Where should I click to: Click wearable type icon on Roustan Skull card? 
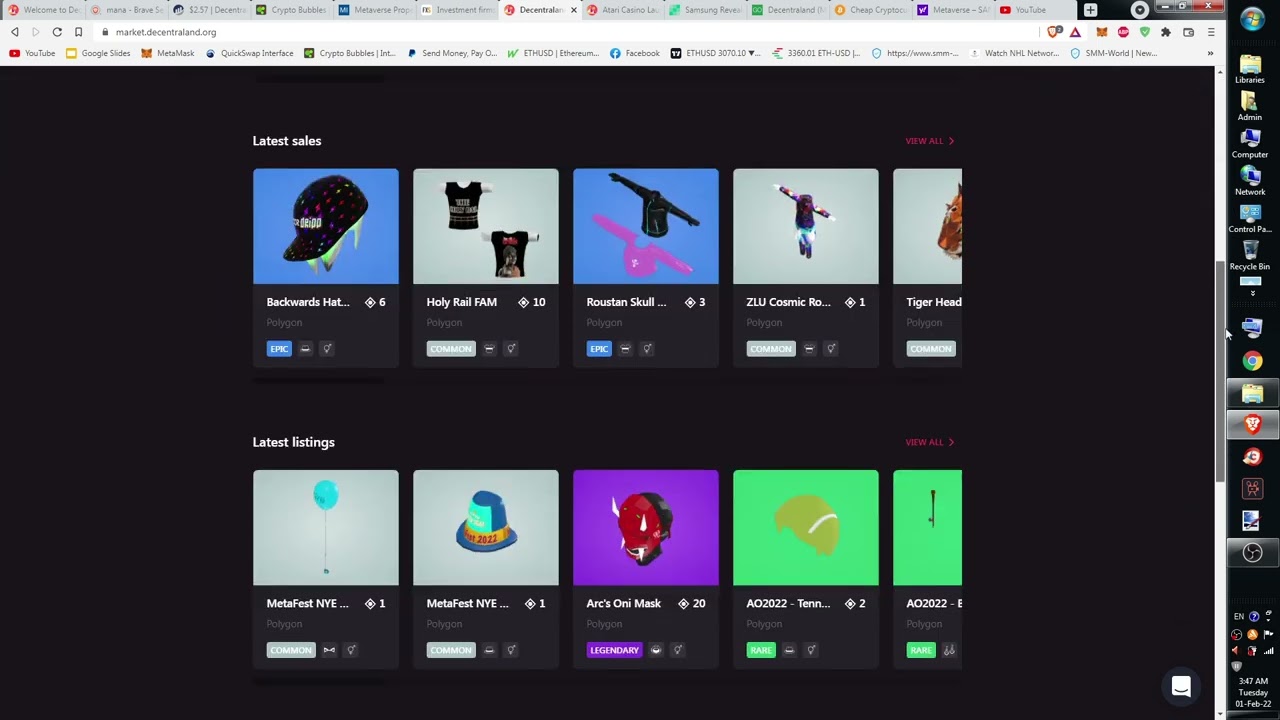[x=625, y=349]
